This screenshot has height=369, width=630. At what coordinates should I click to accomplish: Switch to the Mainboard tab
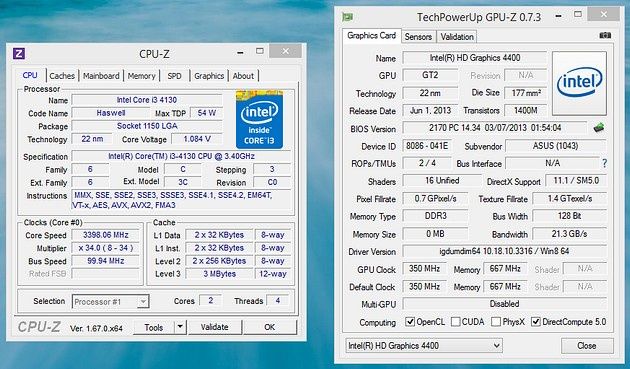coord(101,76)
